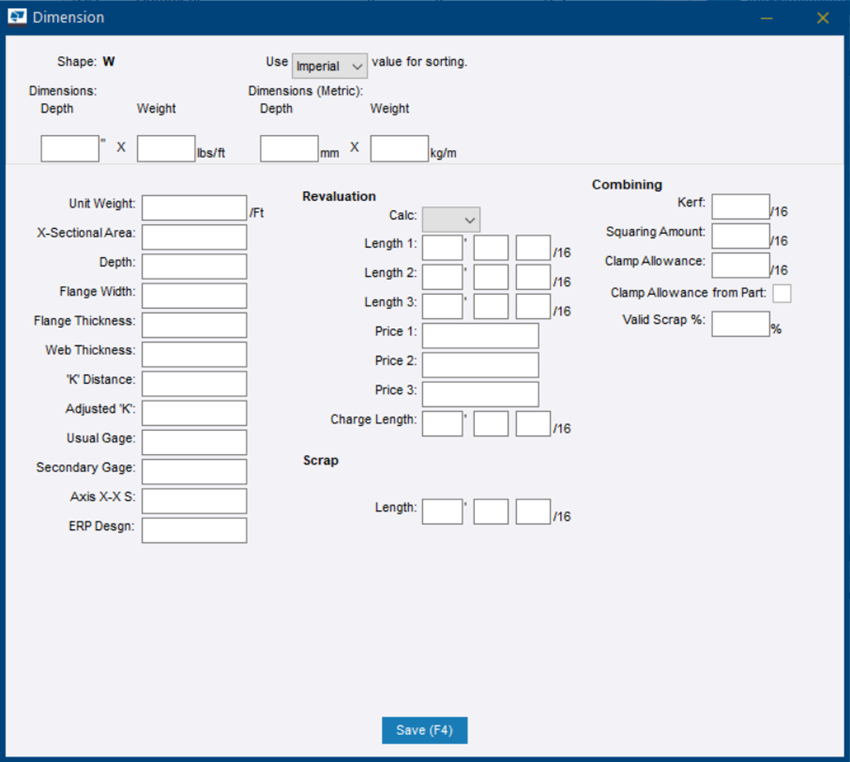Click the Kerf field under Combining
850x762 pixels.
point(739,206)
